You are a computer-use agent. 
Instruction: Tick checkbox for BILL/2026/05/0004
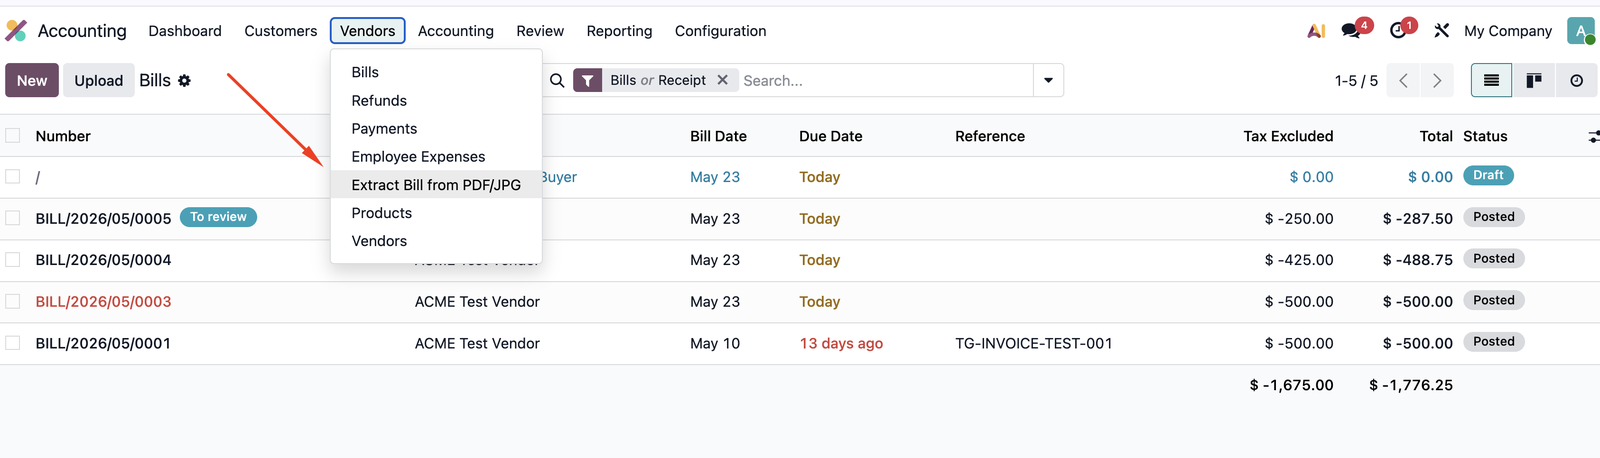pos(13,260)
